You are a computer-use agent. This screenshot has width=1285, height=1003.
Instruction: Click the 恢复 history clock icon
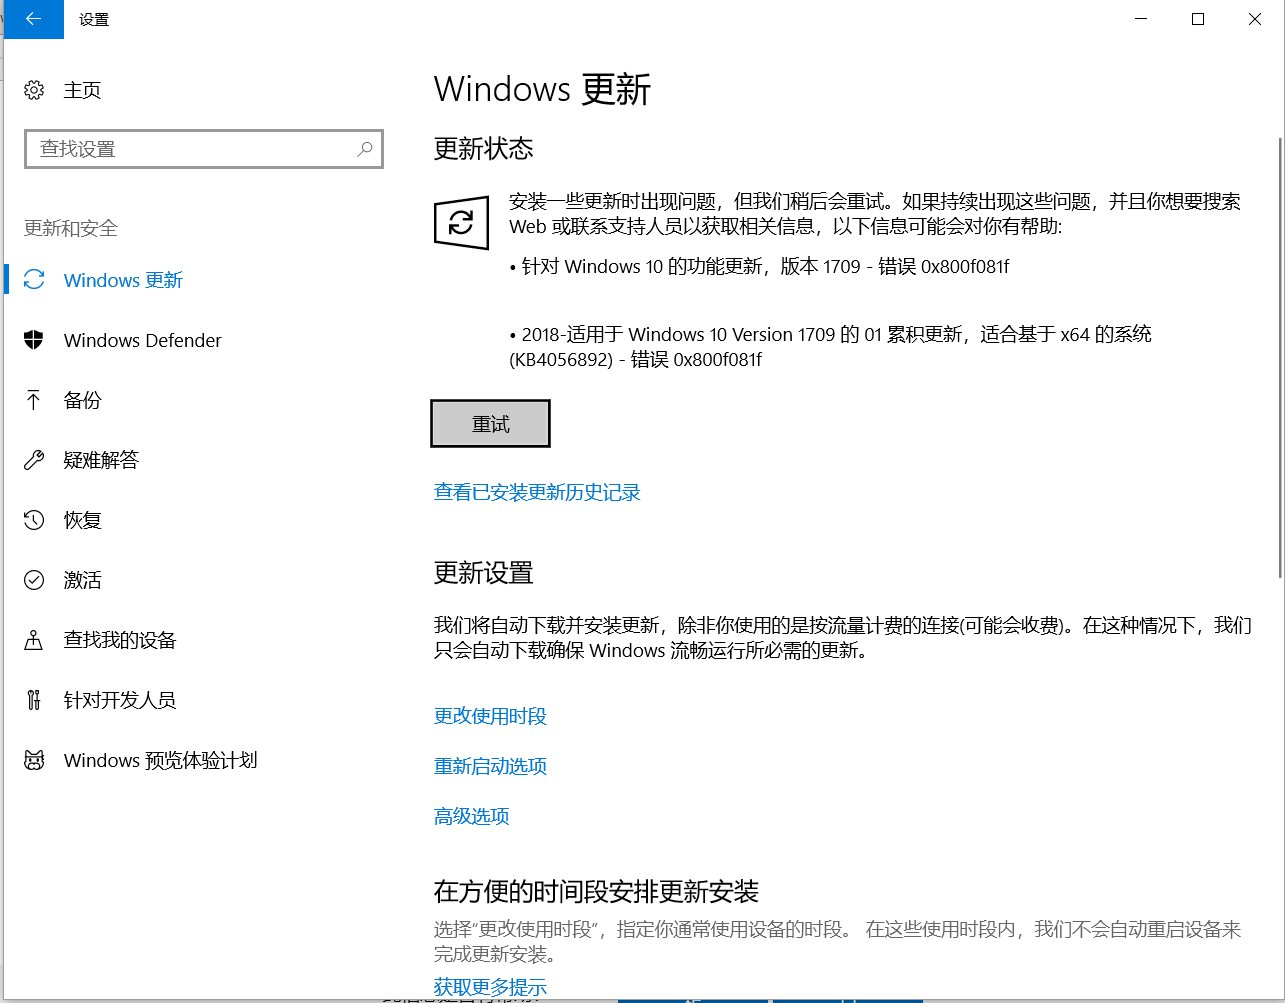(x=34, y=520)
